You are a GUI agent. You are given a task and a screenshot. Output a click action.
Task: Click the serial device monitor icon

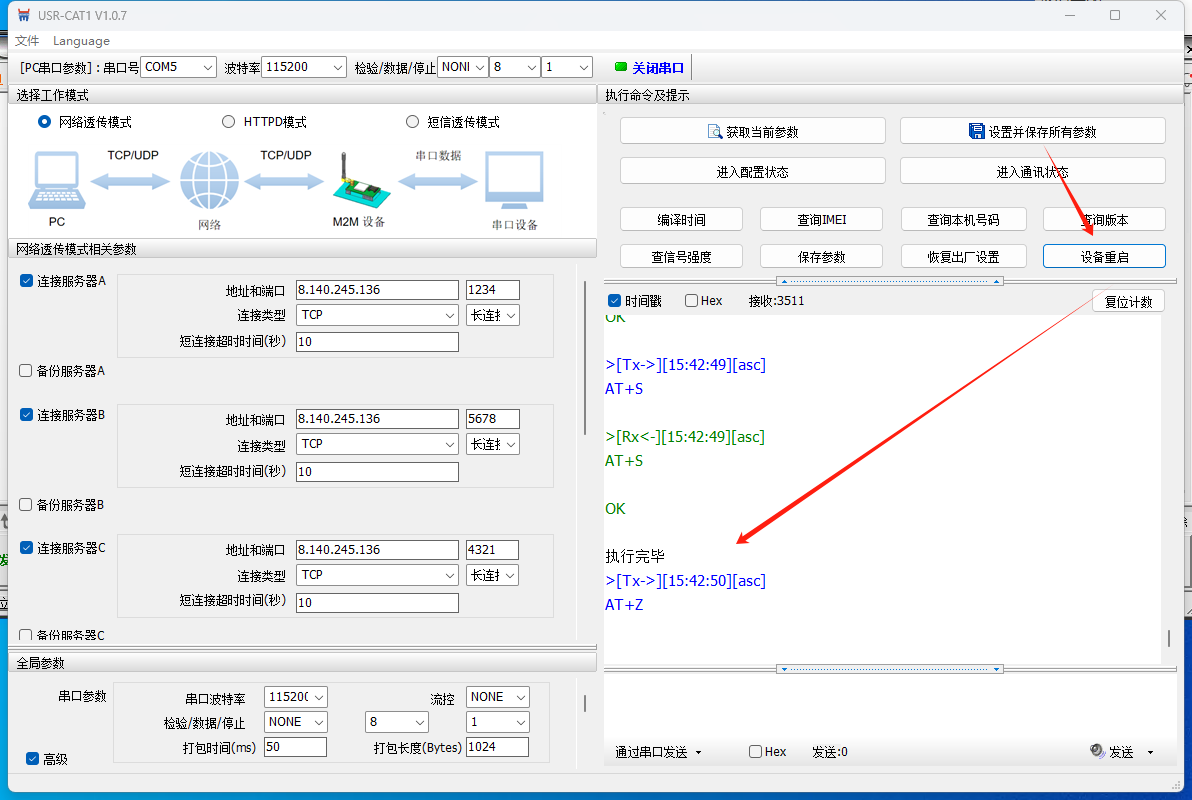tap(514, 181)
